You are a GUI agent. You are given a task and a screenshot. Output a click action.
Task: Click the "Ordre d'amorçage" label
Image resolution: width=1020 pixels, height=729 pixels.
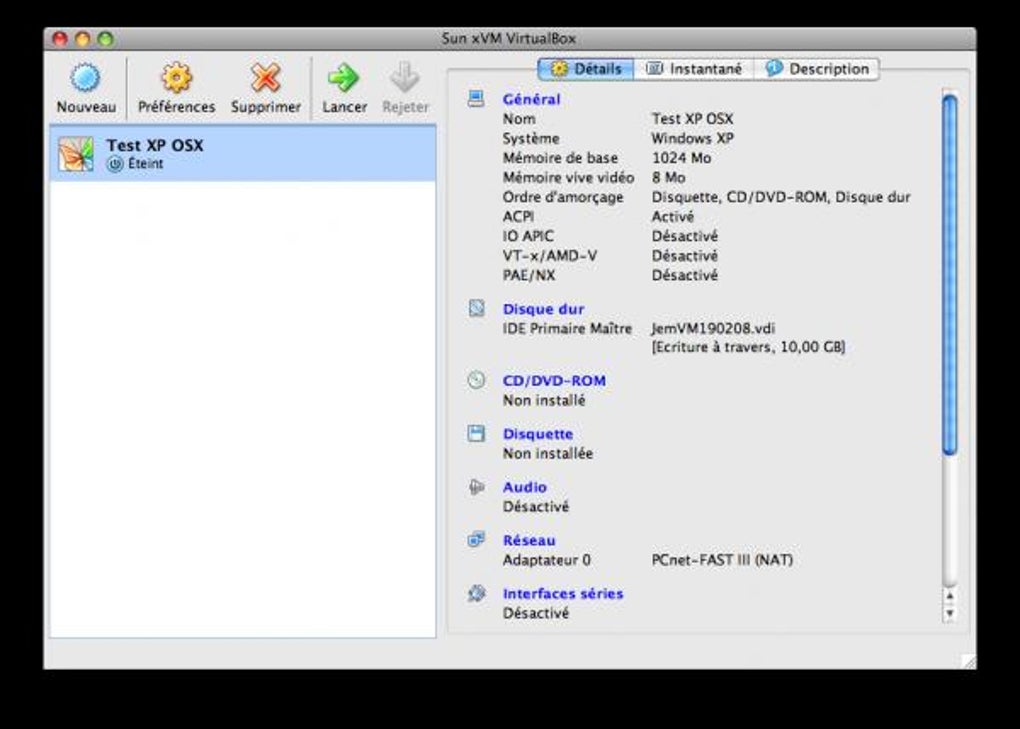pyautogui.click(x=563, y=197)
